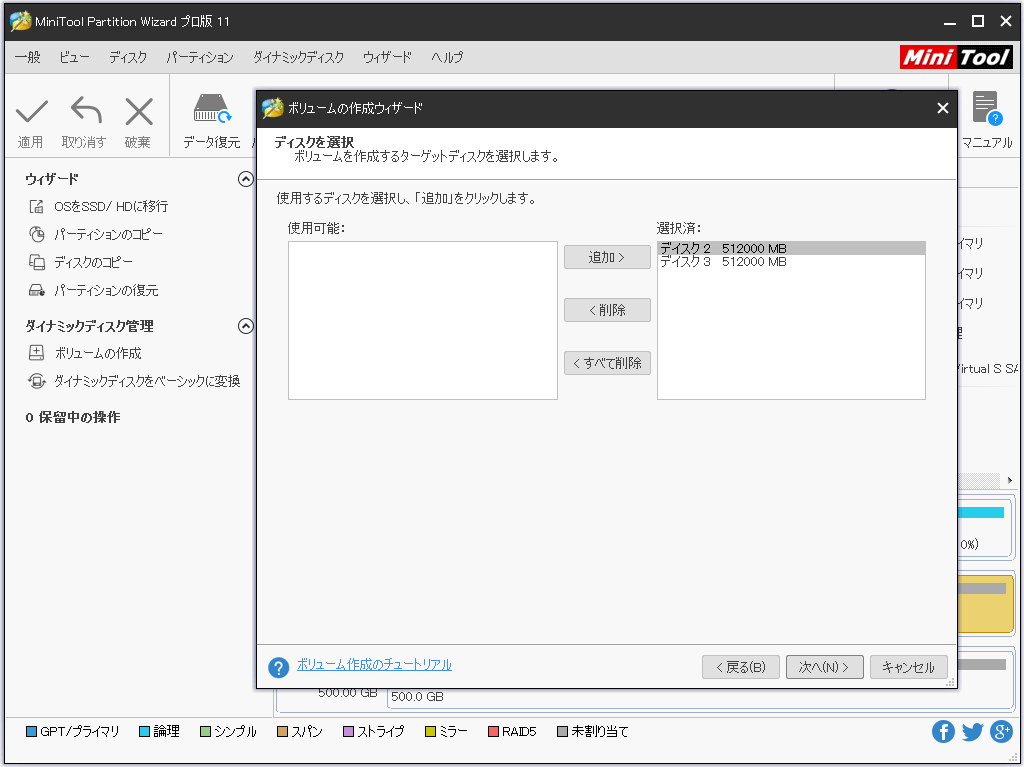Open the ディスク menu
Screen dimensions: 1024x767
coord(128,57)
